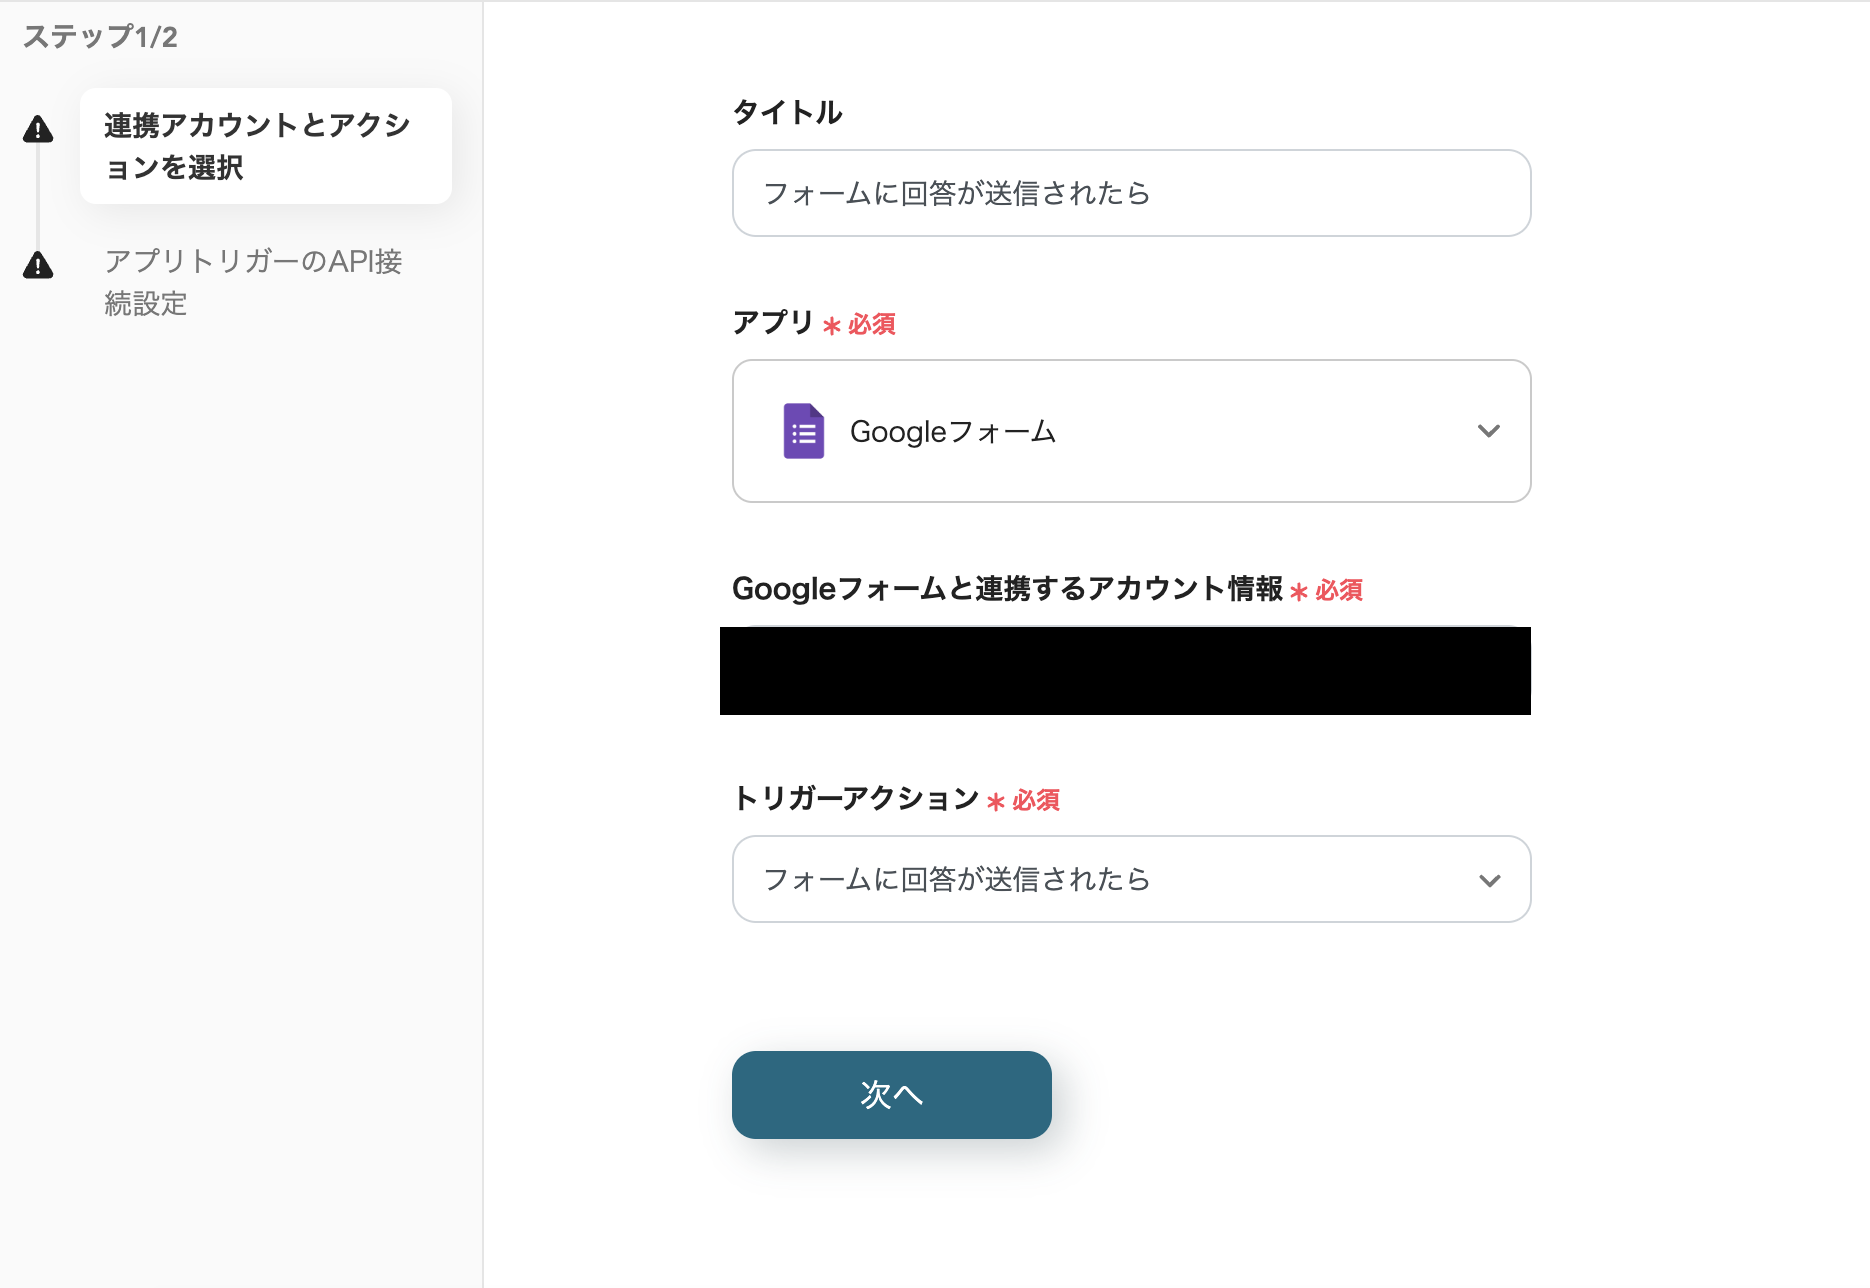Open the アプリトリガーのAPI接続設定 step
The height and width of the screenshot is (1288, 1870).
(x=253, y=282)
